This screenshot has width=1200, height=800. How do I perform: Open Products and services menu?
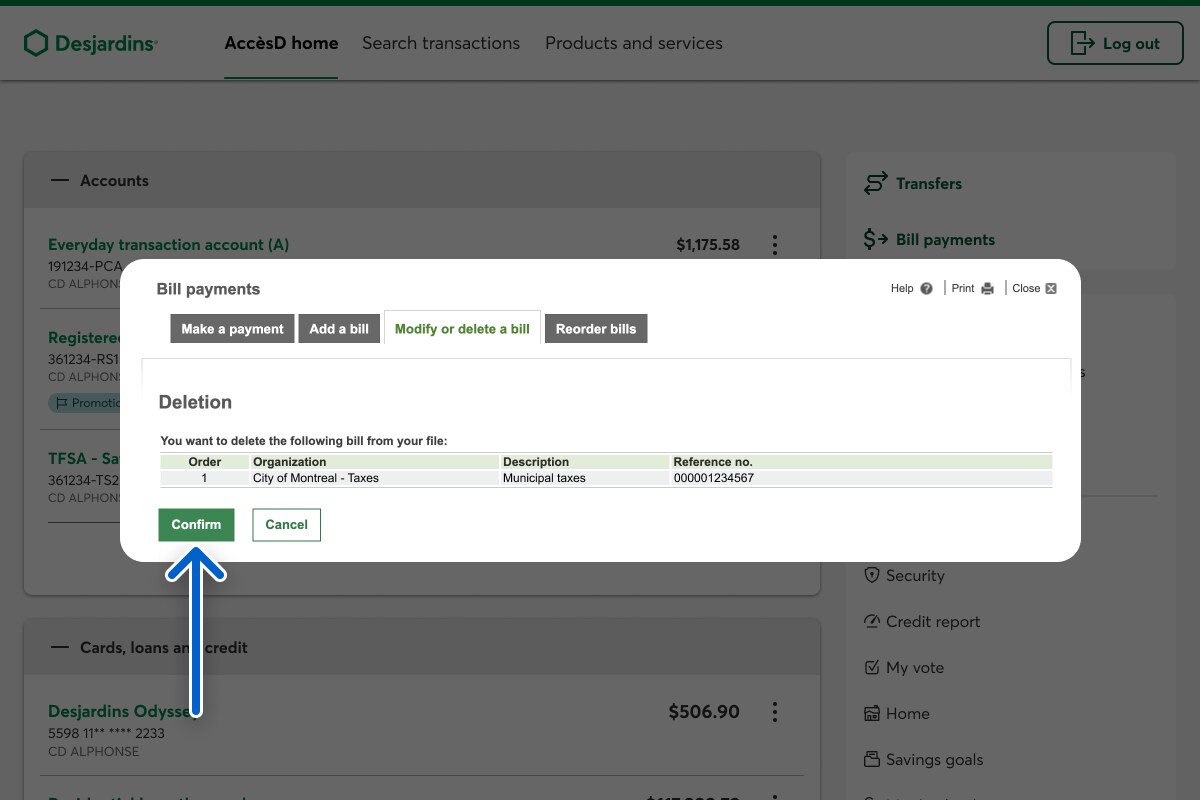[x=633, y=44]
